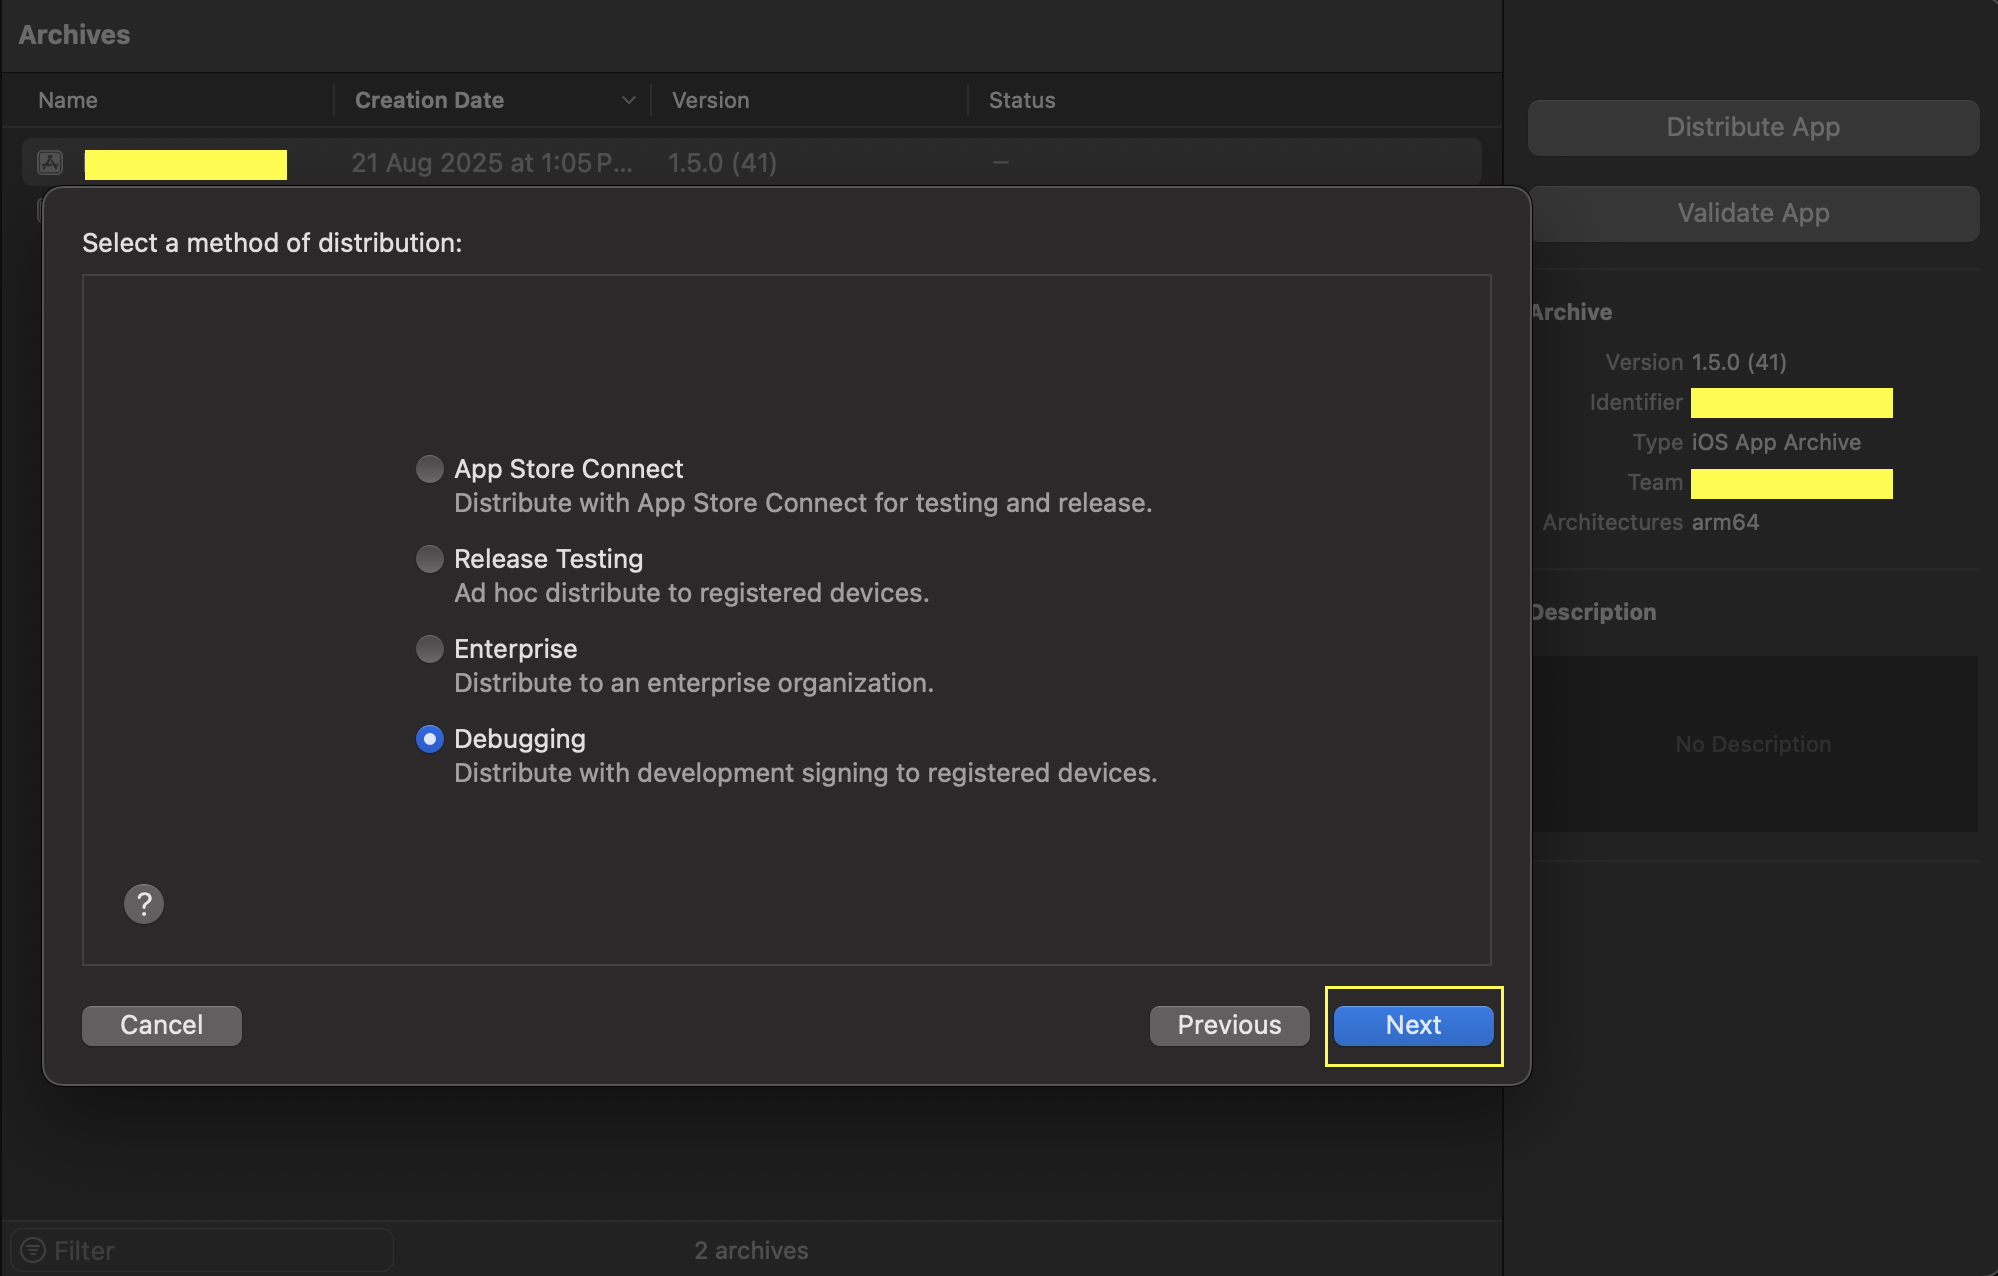Proceed with the Next button
This screenshot has height=1276, width=1998.
pyautogui.click(x=1413, y=1025)
